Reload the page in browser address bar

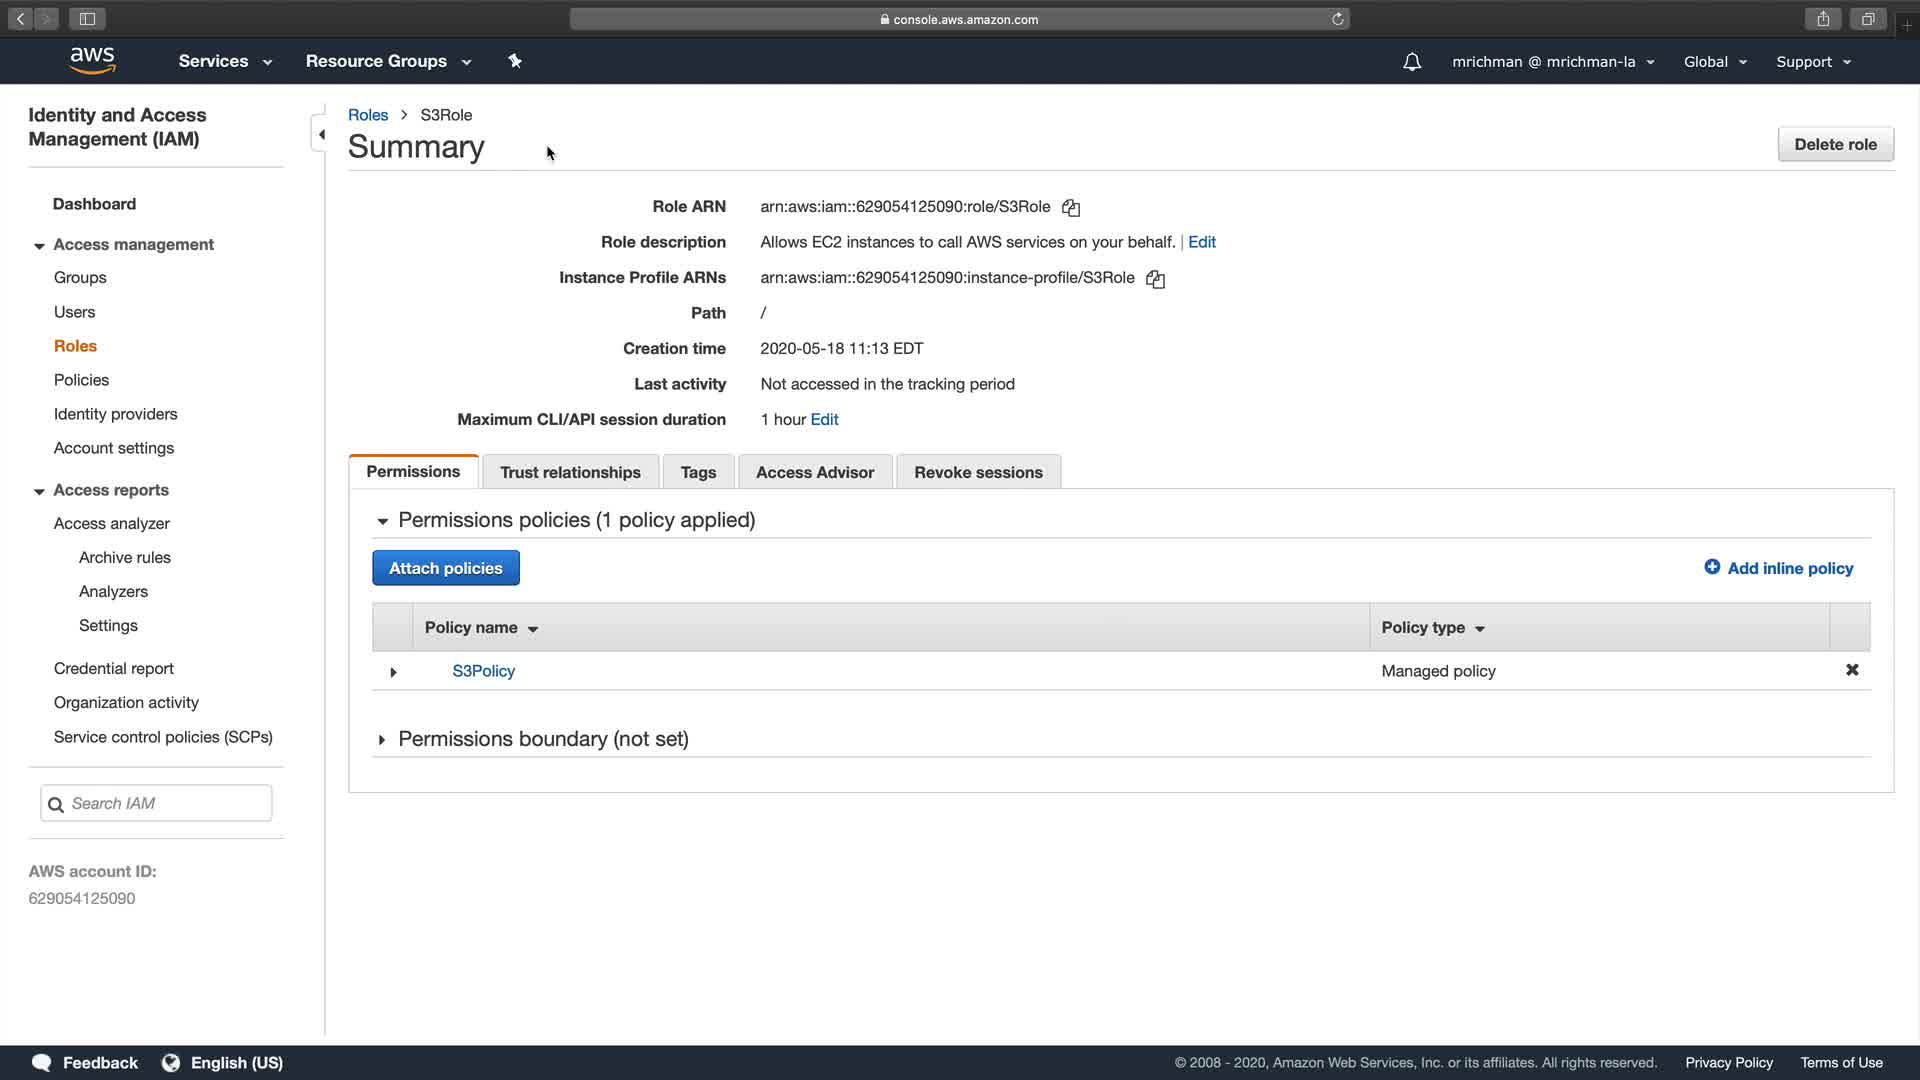pos(1337,19)
